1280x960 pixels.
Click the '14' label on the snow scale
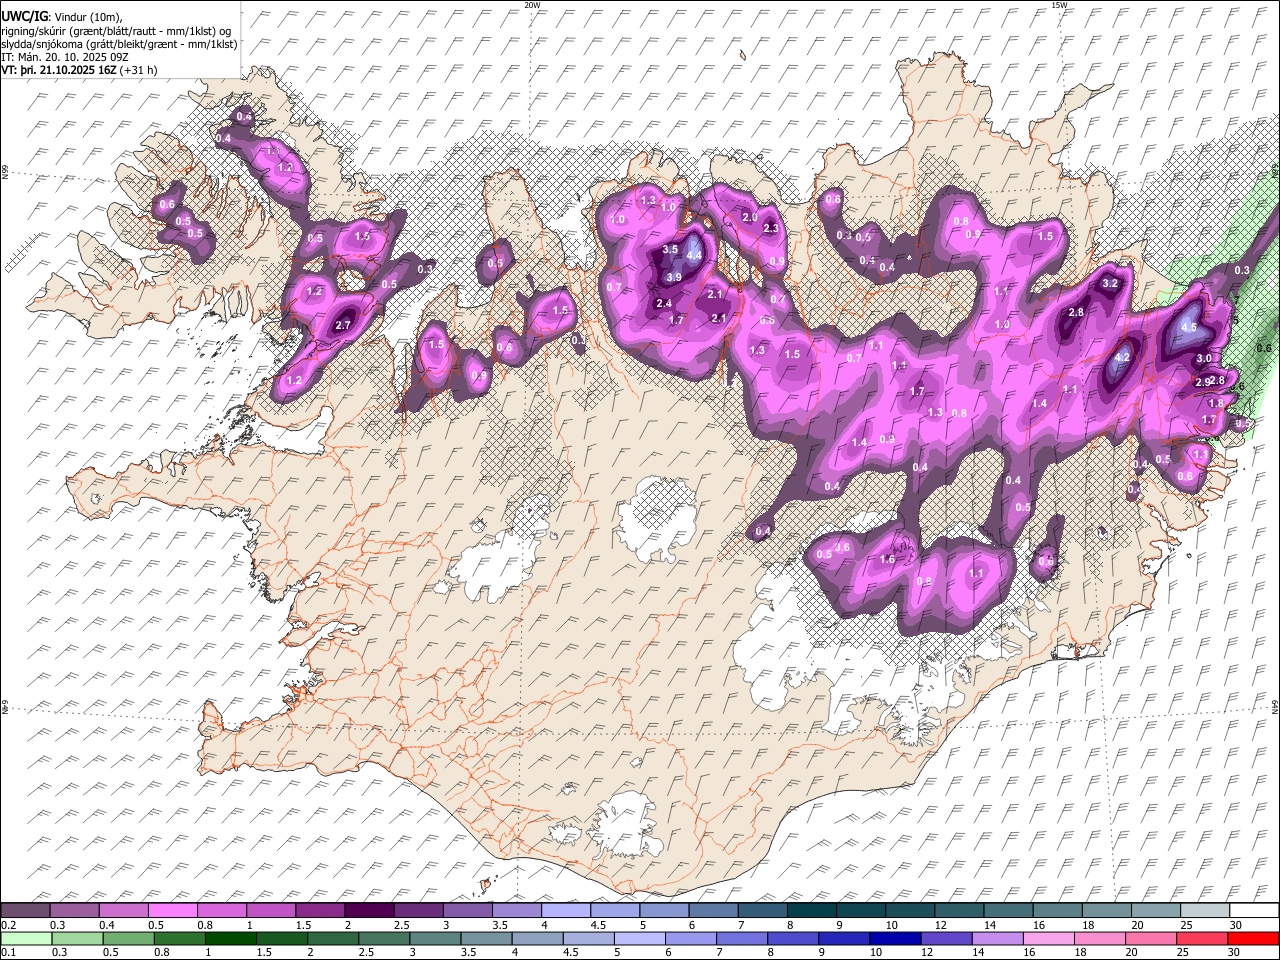click(x=990, y=925)
